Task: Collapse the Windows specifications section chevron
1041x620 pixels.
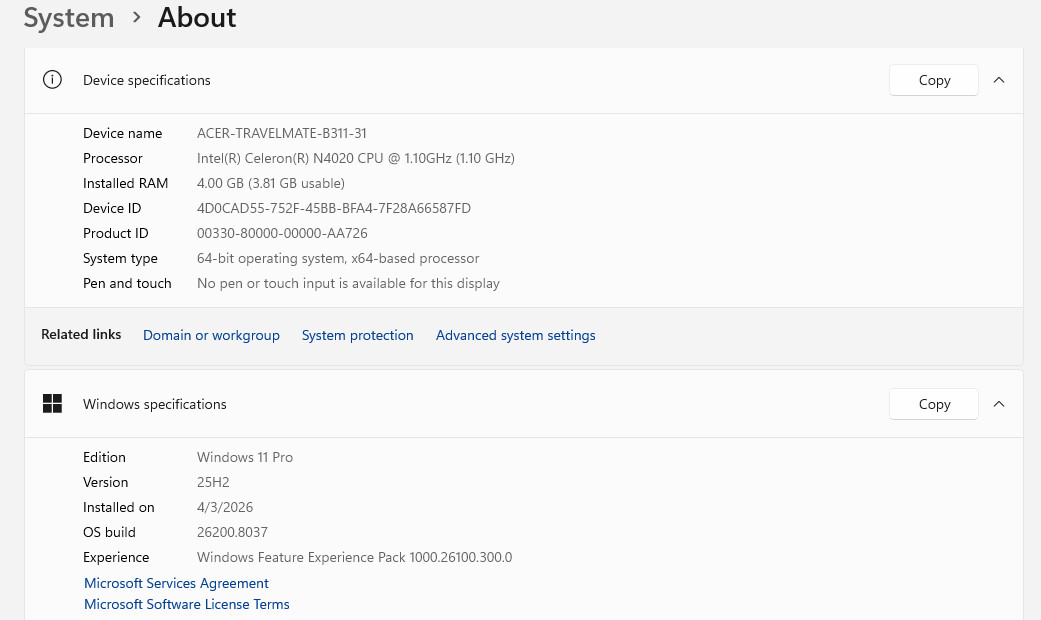Action: tap(999, 404)
